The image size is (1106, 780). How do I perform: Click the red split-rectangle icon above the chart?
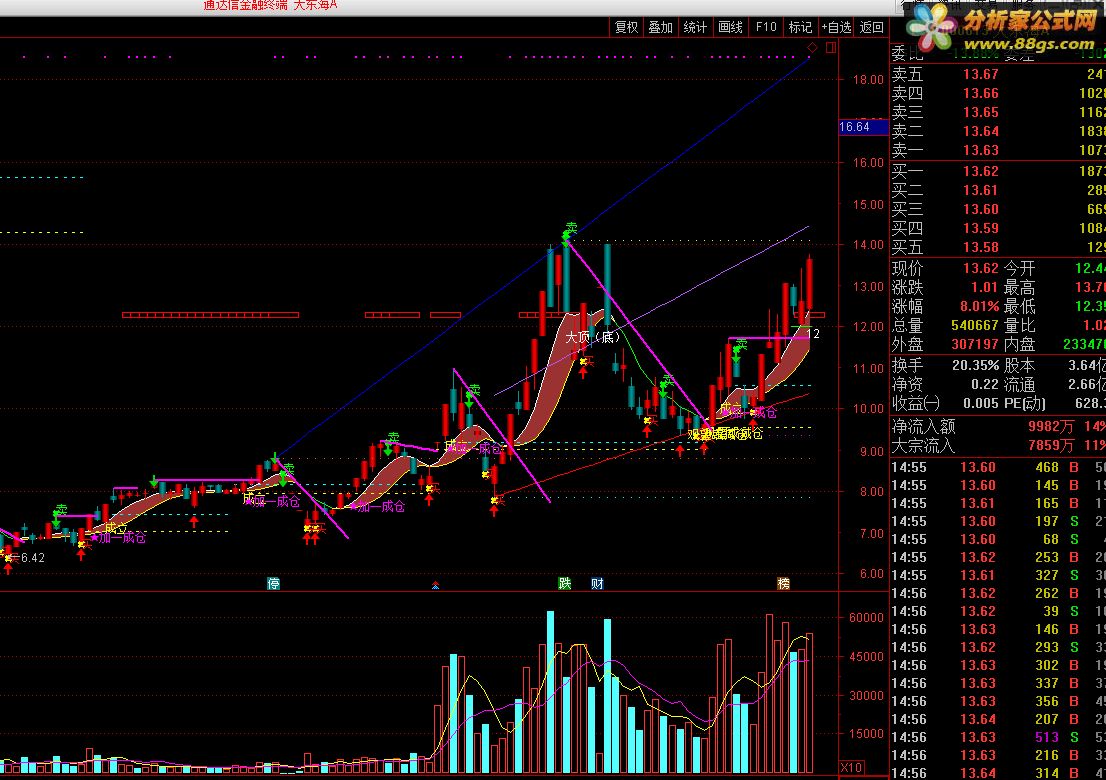831,47
